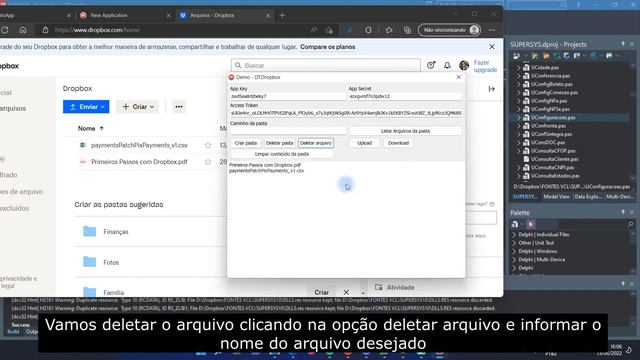The height and width of the screenshot is (360, 640).
Task: Open browser favorites star icon
Action: point(389,30)
